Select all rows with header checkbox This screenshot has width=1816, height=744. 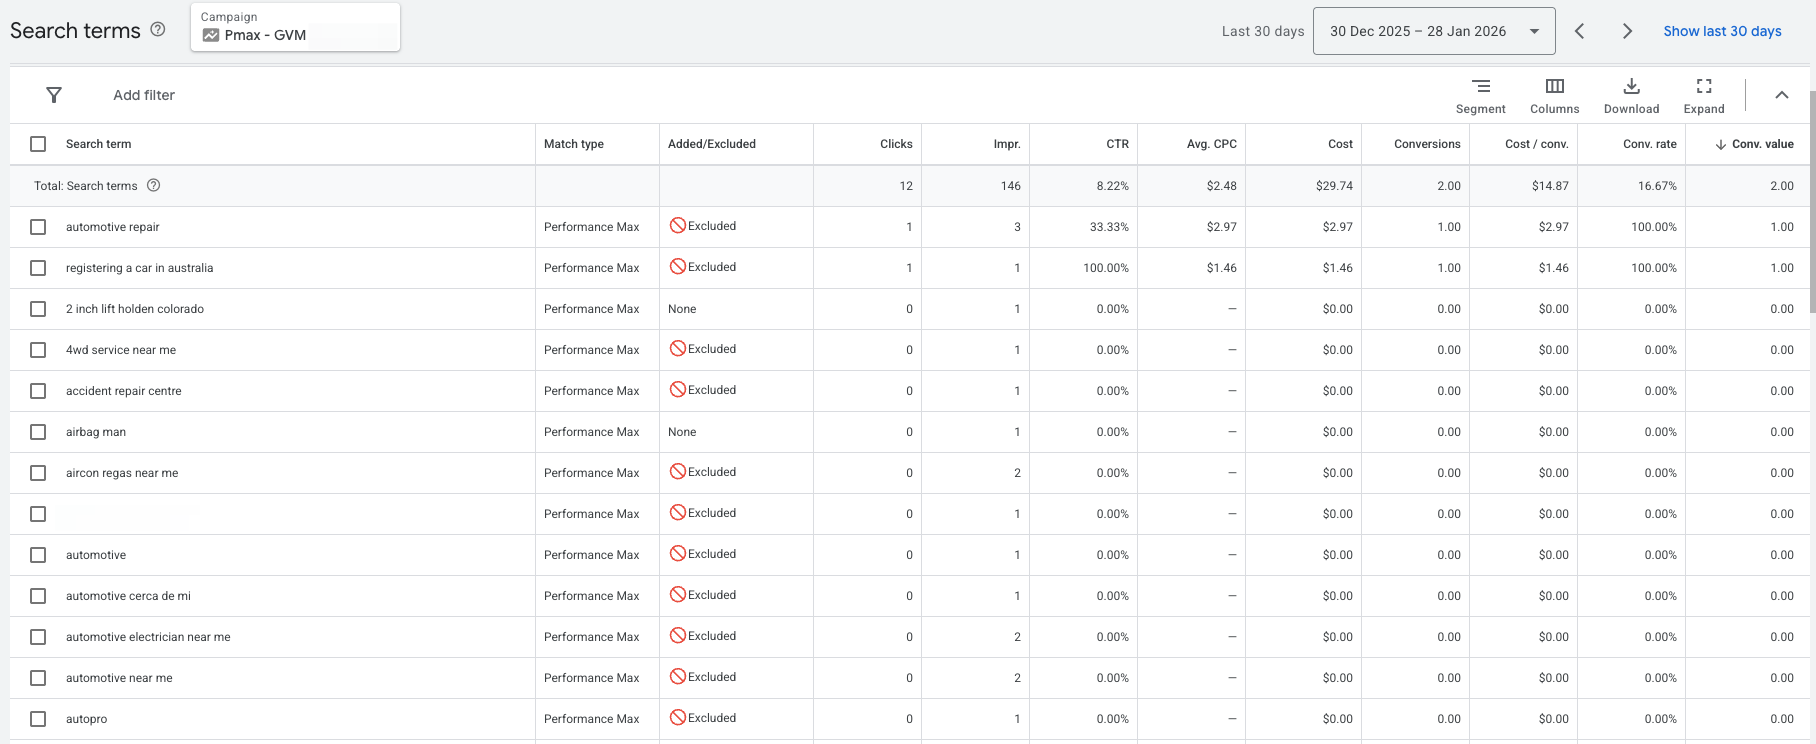point(38,144)
